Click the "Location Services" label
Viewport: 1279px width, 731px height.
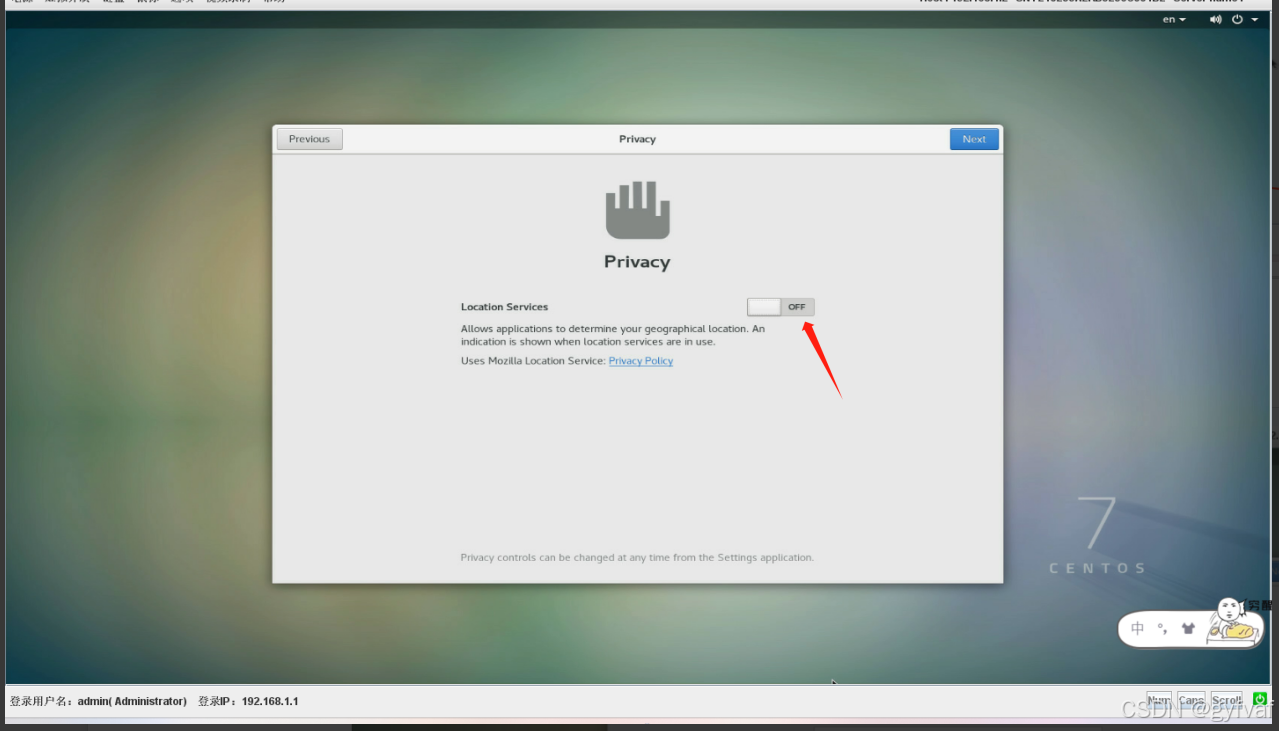pyautogui.click(x=504, y=307)
